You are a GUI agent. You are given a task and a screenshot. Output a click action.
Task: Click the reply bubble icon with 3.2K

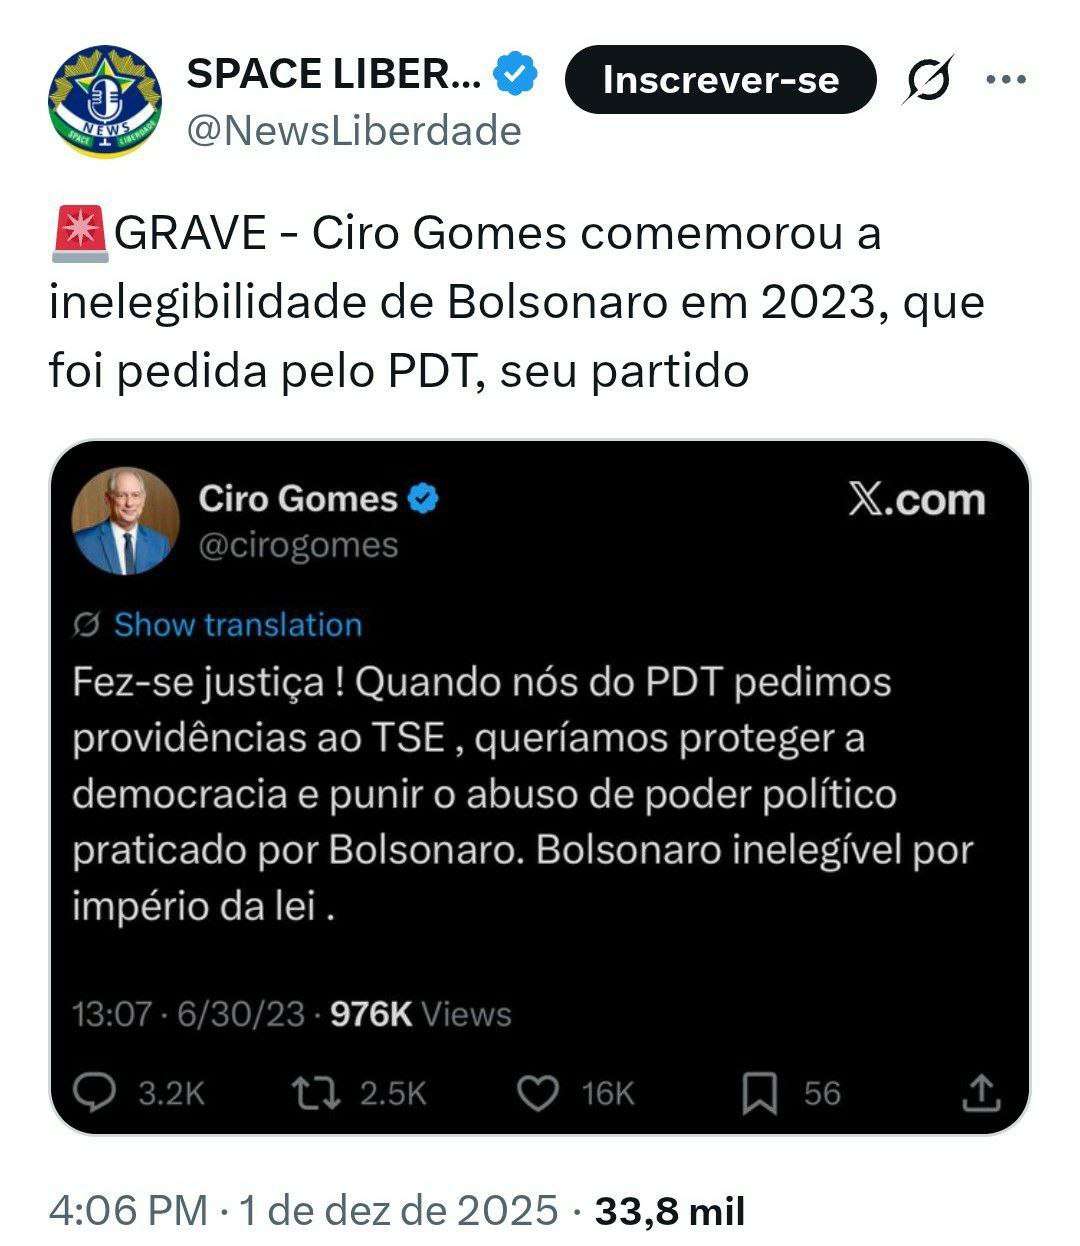click(x=97, y=1092)
